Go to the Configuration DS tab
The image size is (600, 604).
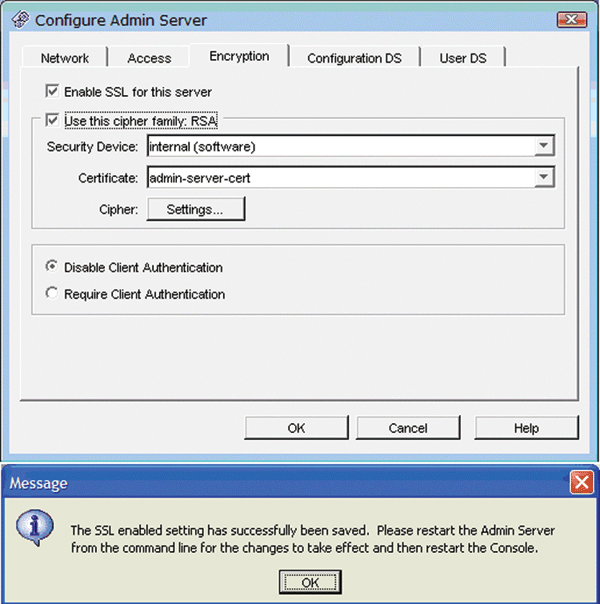pyautogui.click(x=354, y=58)
